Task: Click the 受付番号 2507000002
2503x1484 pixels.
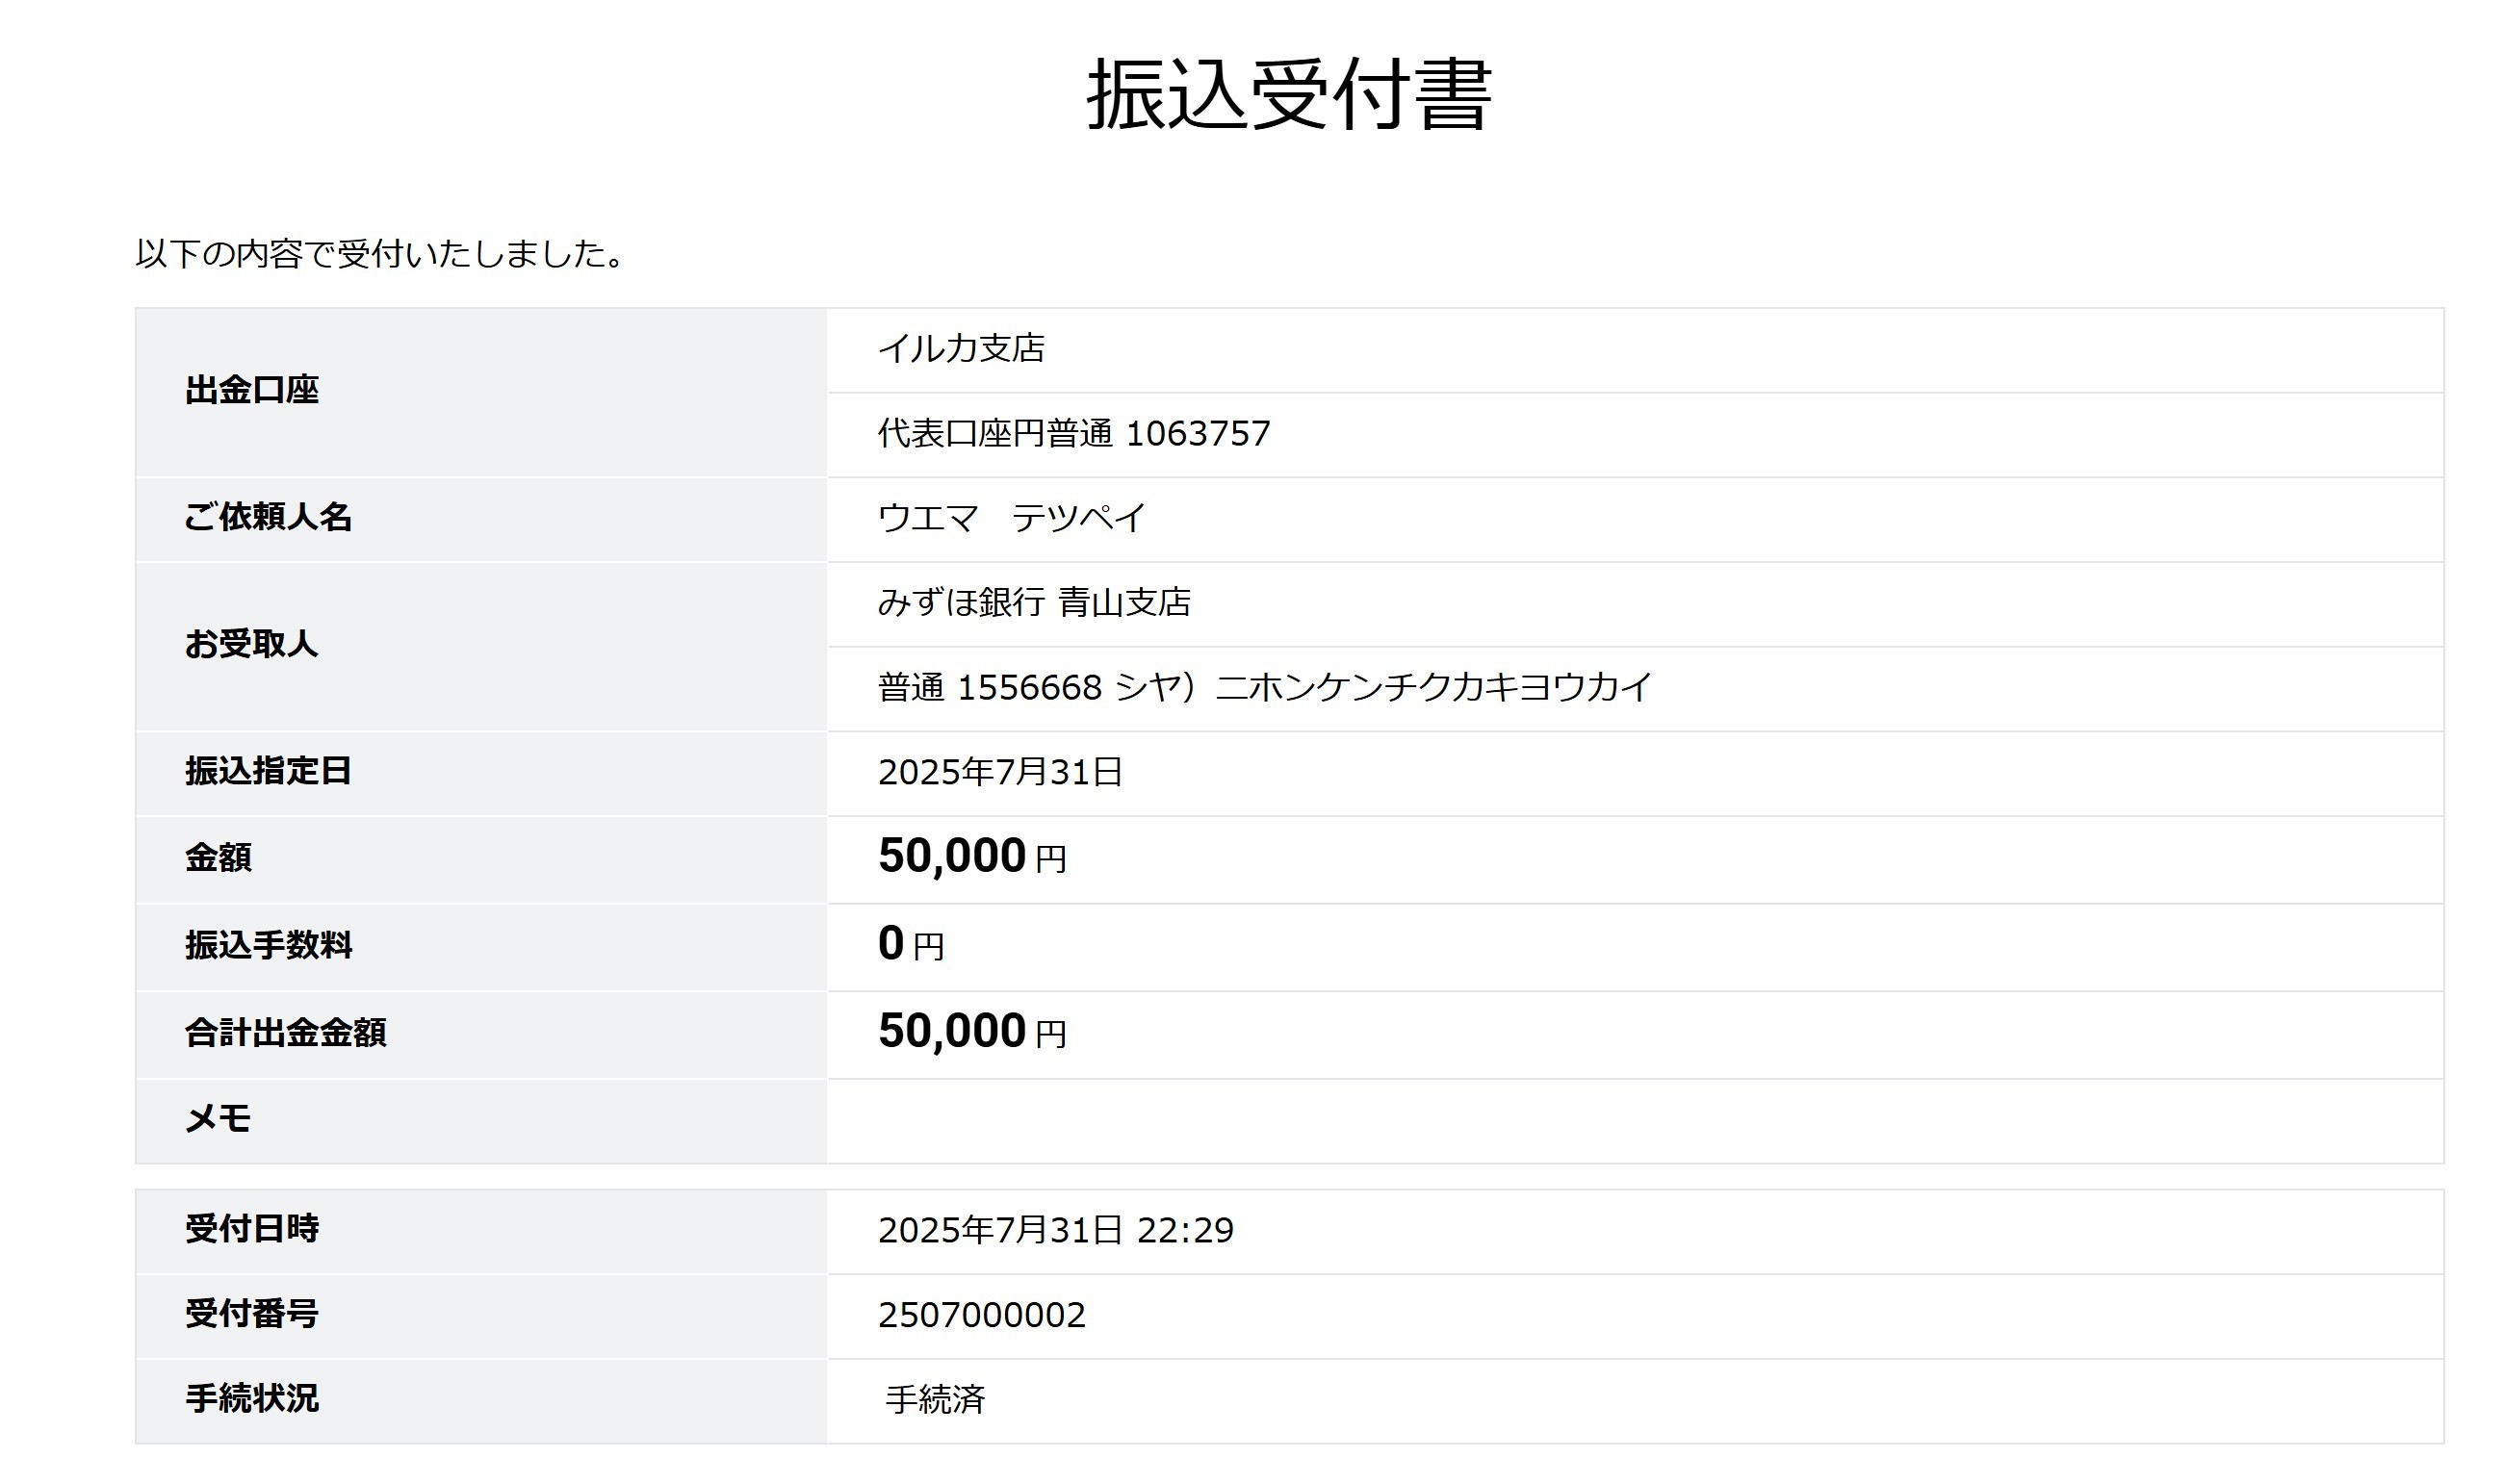Action: point(981,1315)
